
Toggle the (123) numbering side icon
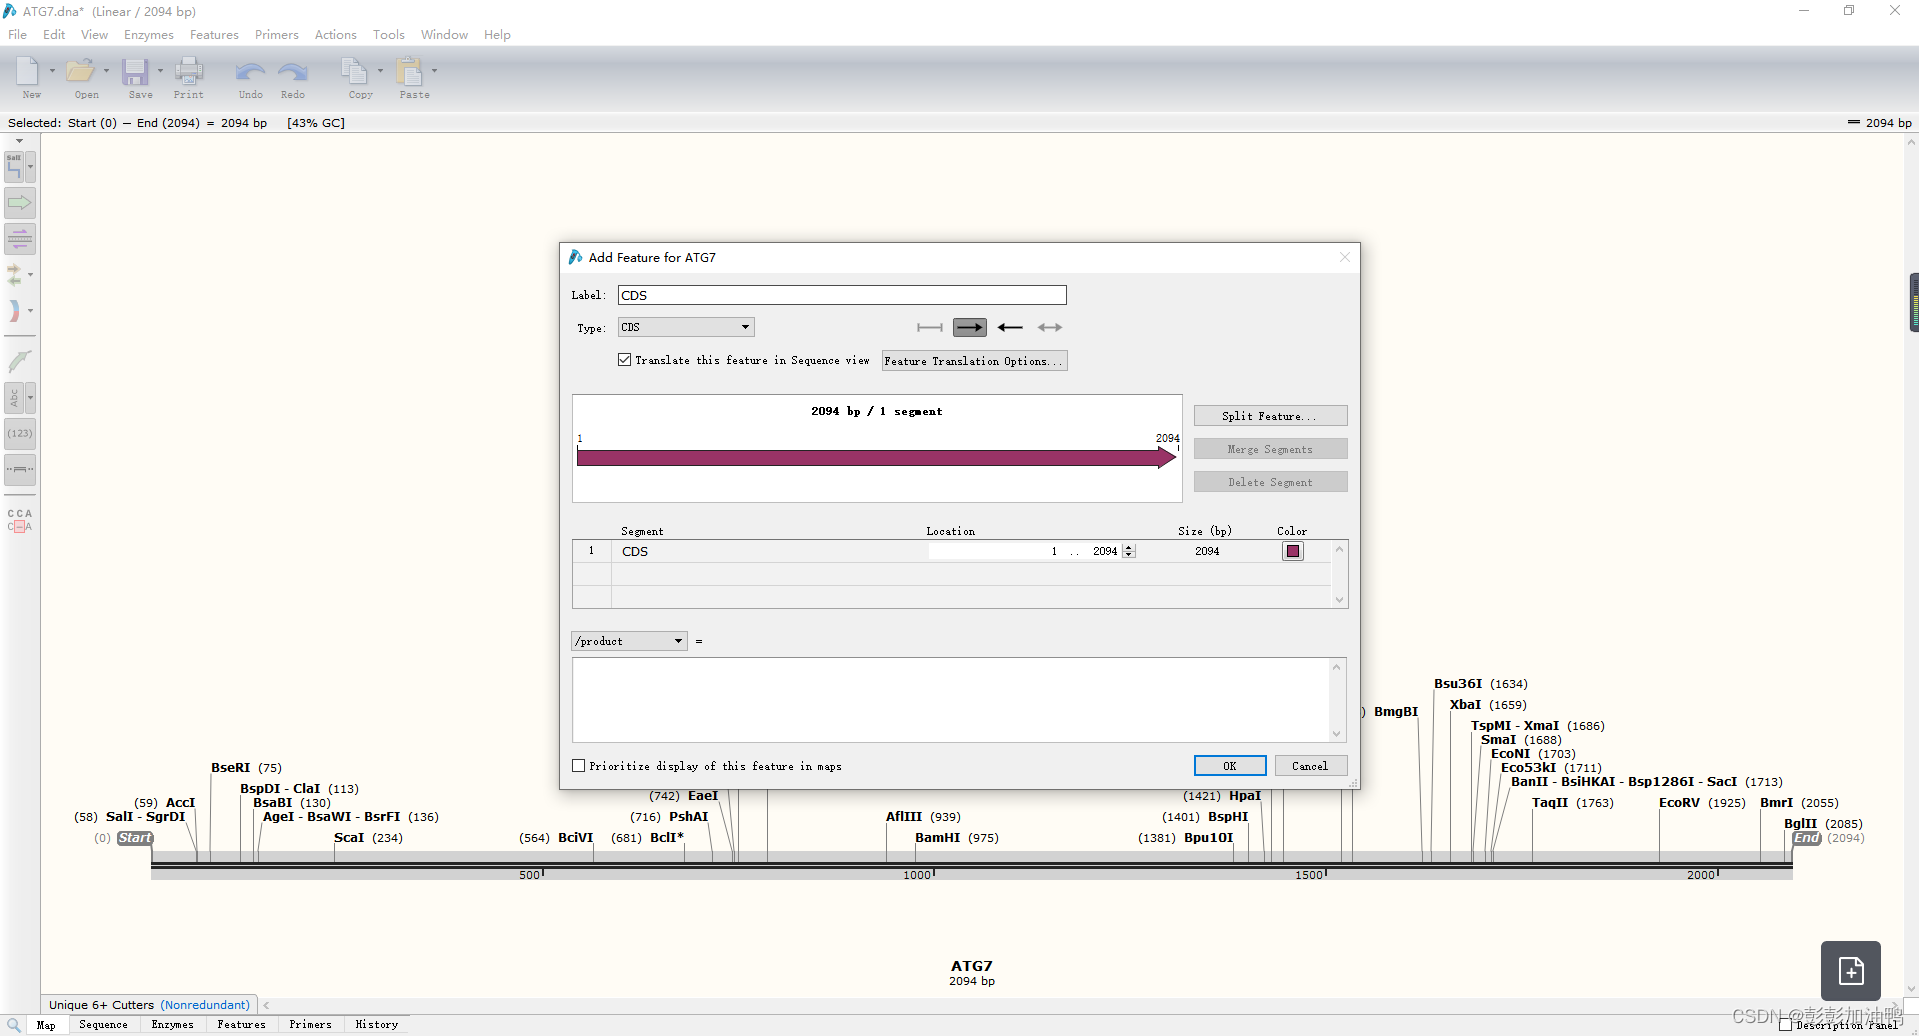(20, 434)
